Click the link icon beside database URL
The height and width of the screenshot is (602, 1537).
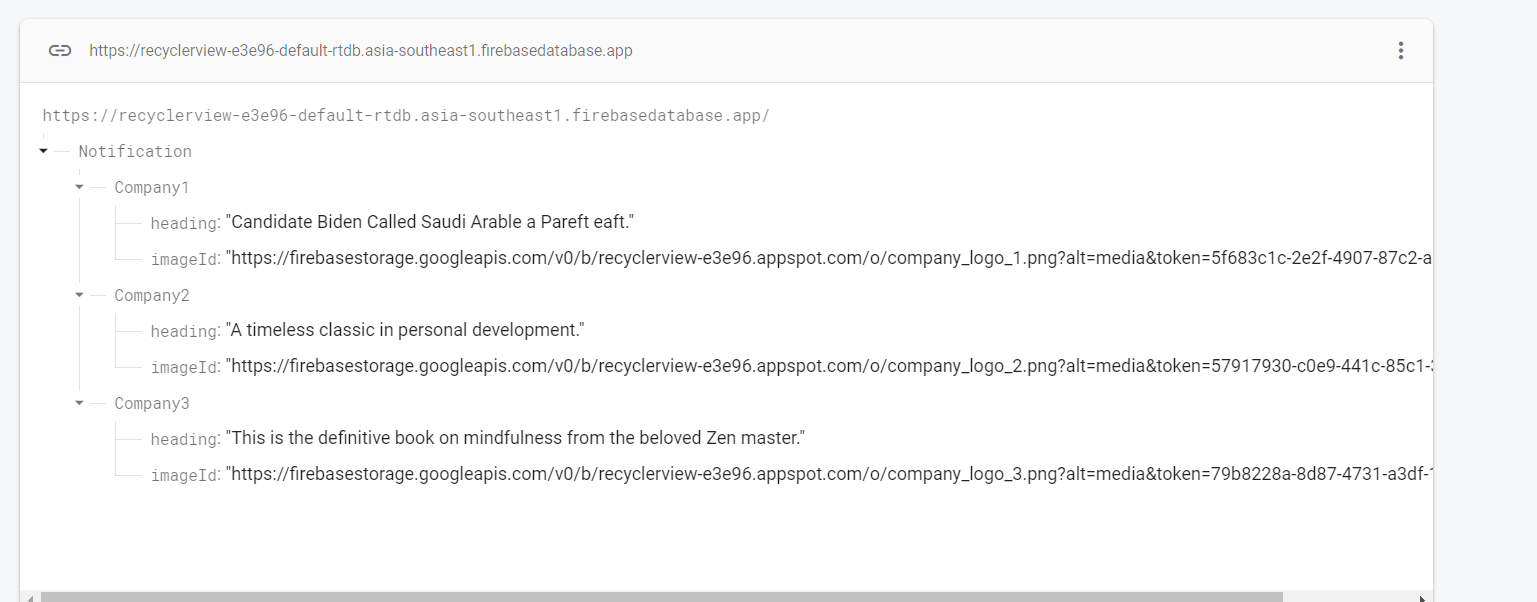pos(60,51)
